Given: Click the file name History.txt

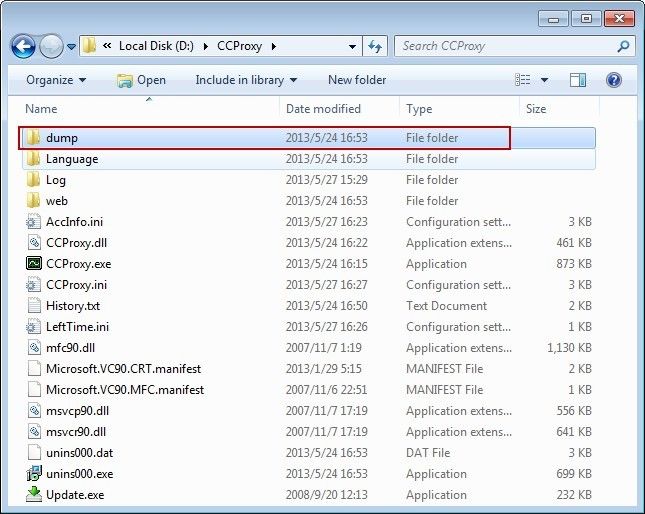Looking at the screenshot, I should coord(73,306).
